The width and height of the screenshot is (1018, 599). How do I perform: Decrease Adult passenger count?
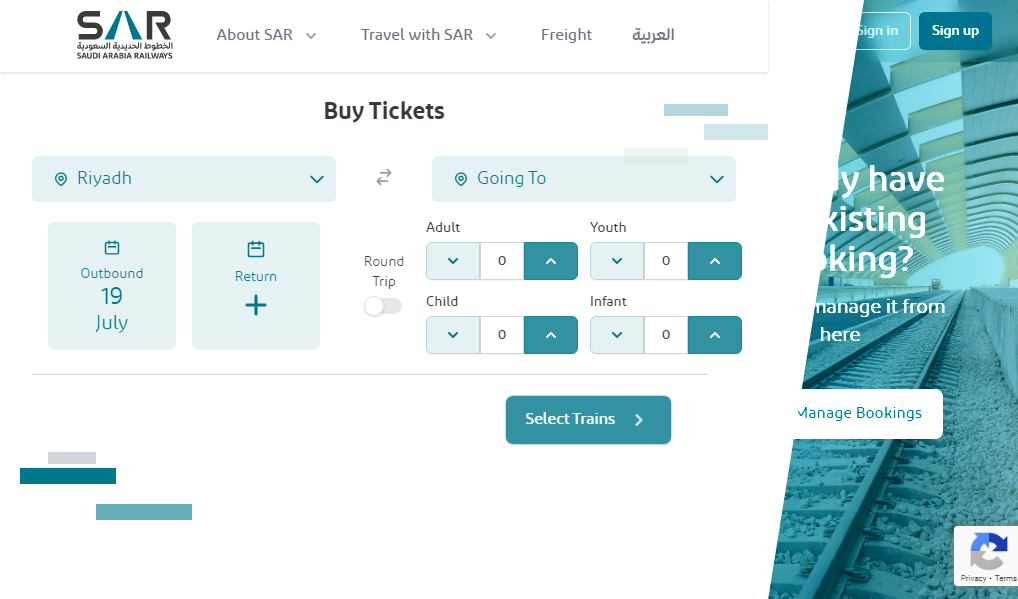tap(453, 261)
